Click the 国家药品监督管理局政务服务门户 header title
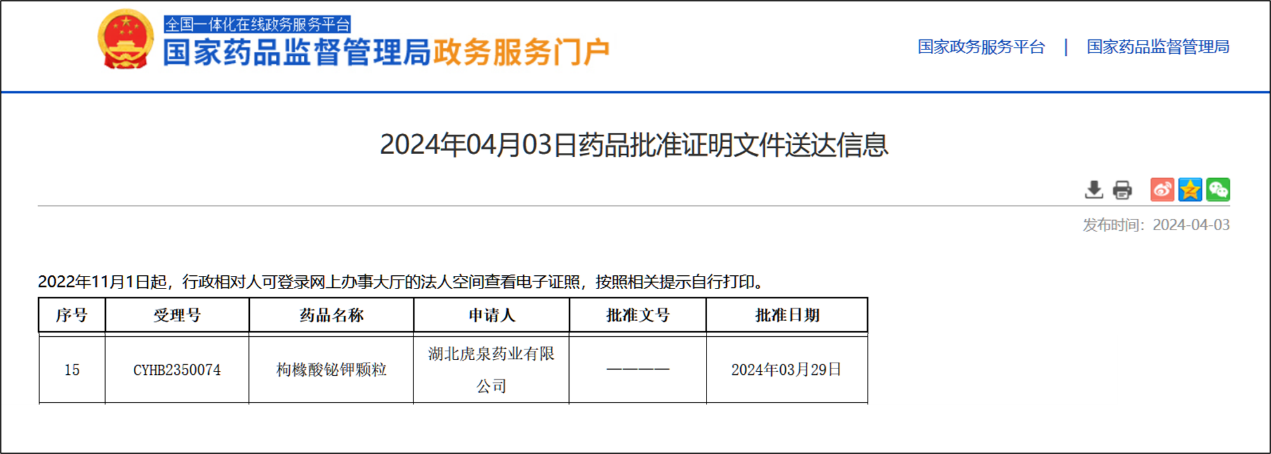This screenshot has height=454, width=1271. point(386,53)
